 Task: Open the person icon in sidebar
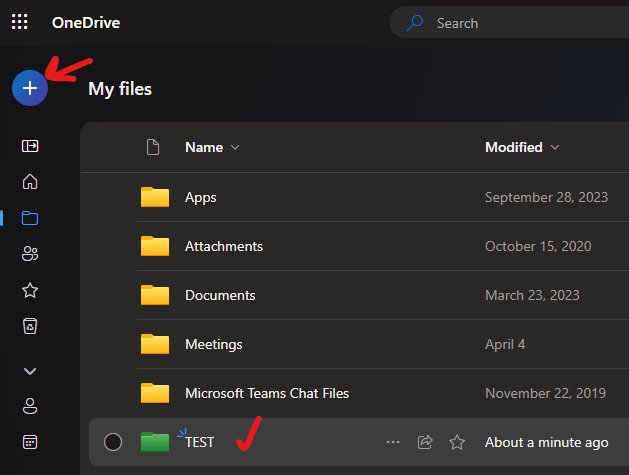point(30,406)
